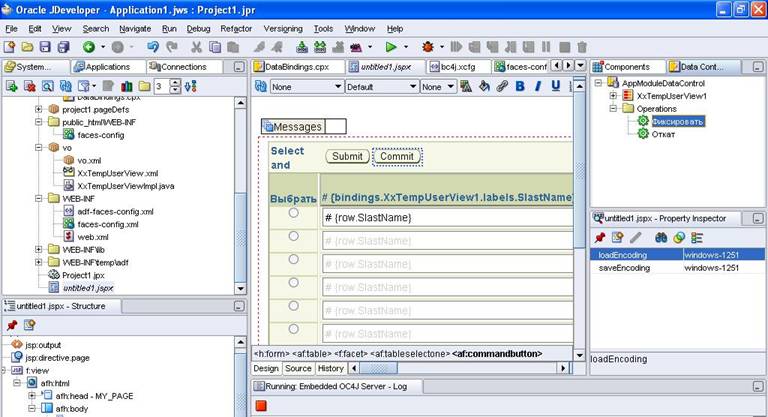768x417 pixels.
Task: Select the Фиксировать operation
Action: tap(678, 121)
